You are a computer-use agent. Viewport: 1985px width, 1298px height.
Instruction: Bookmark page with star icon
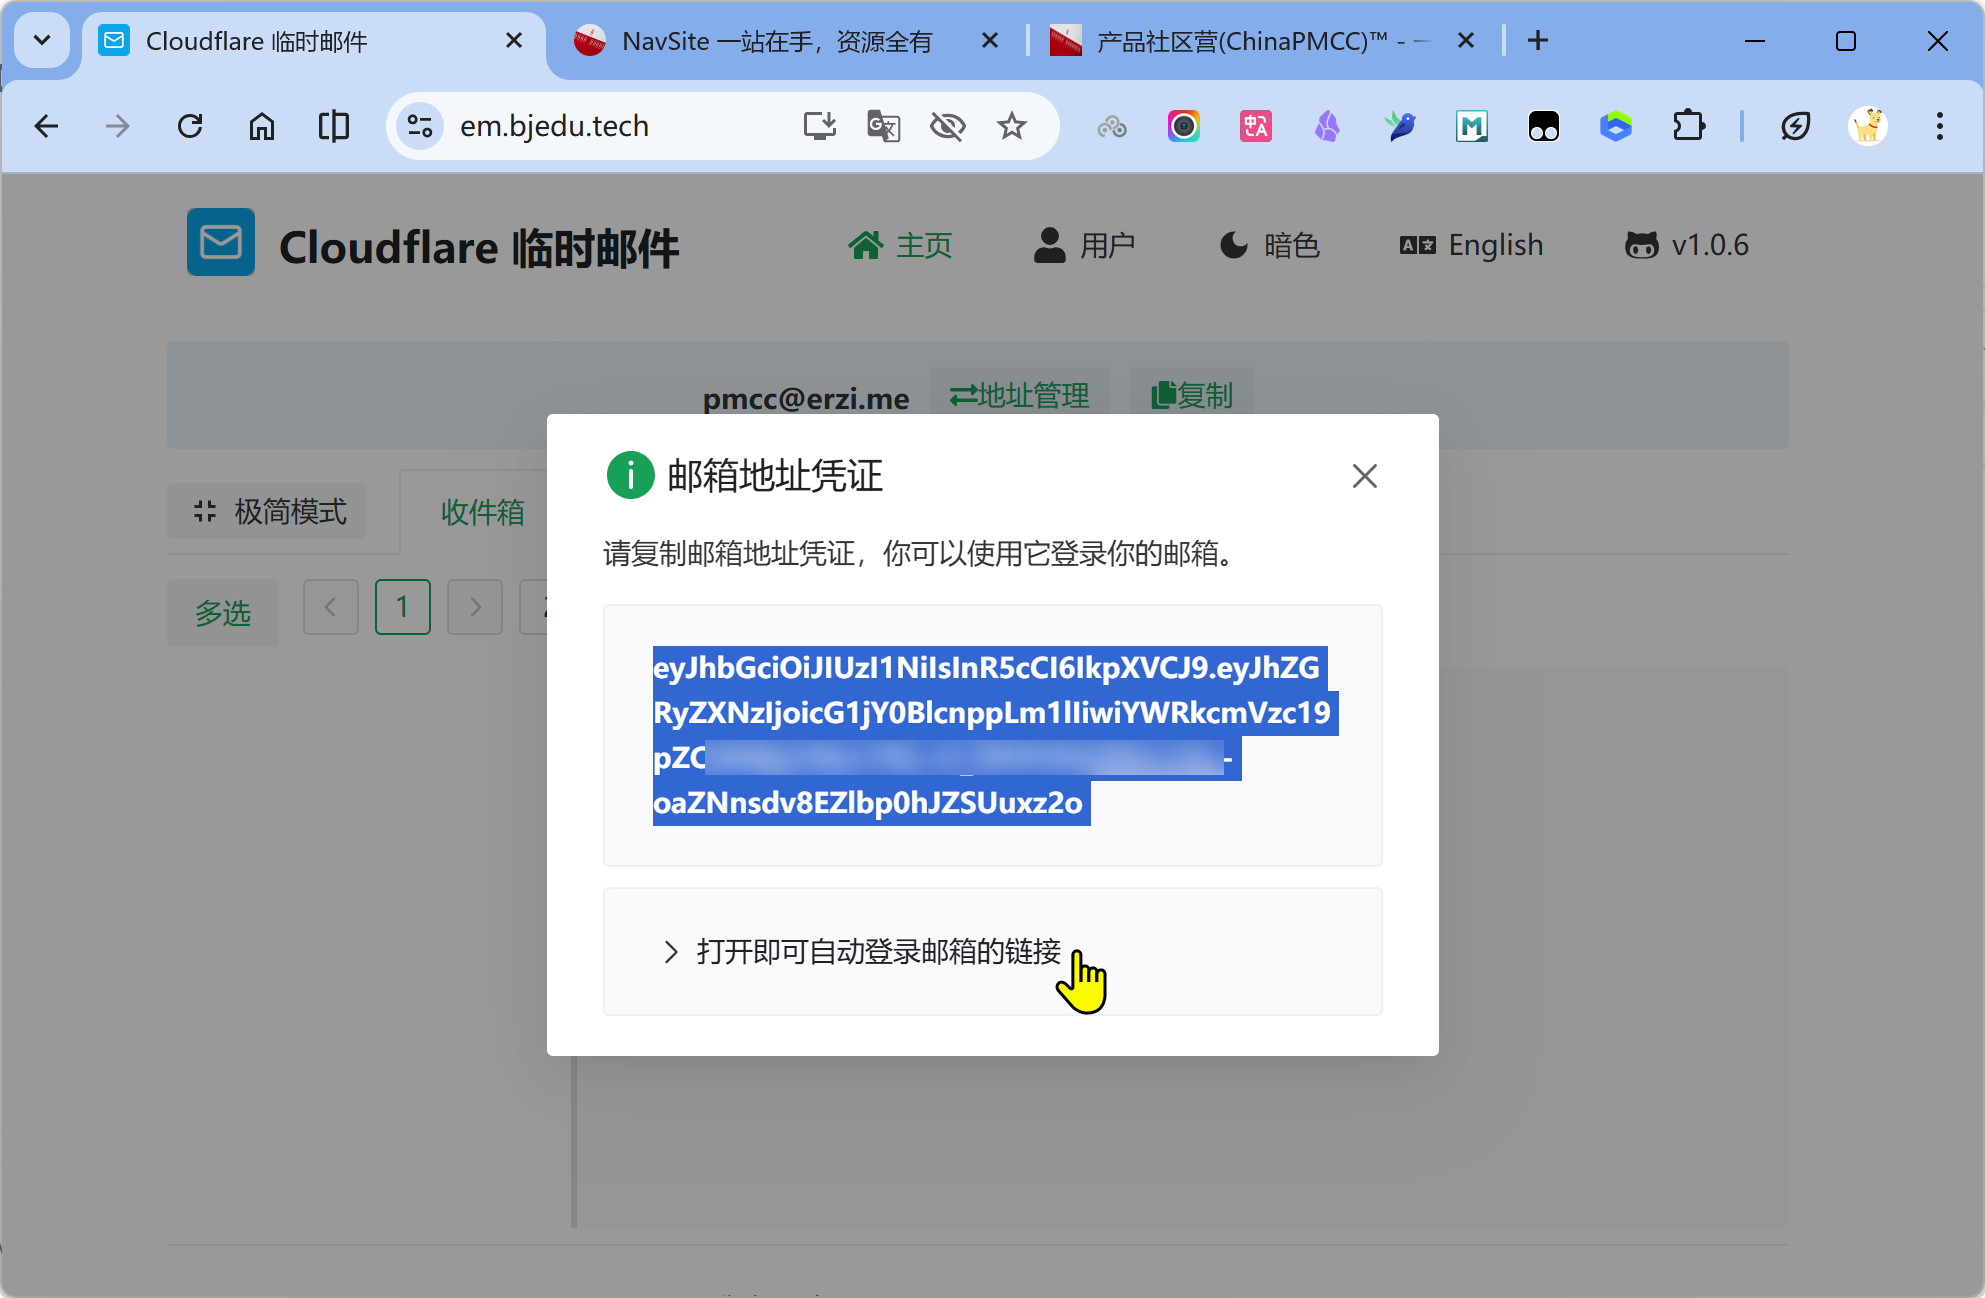[x=1012, y=126]
